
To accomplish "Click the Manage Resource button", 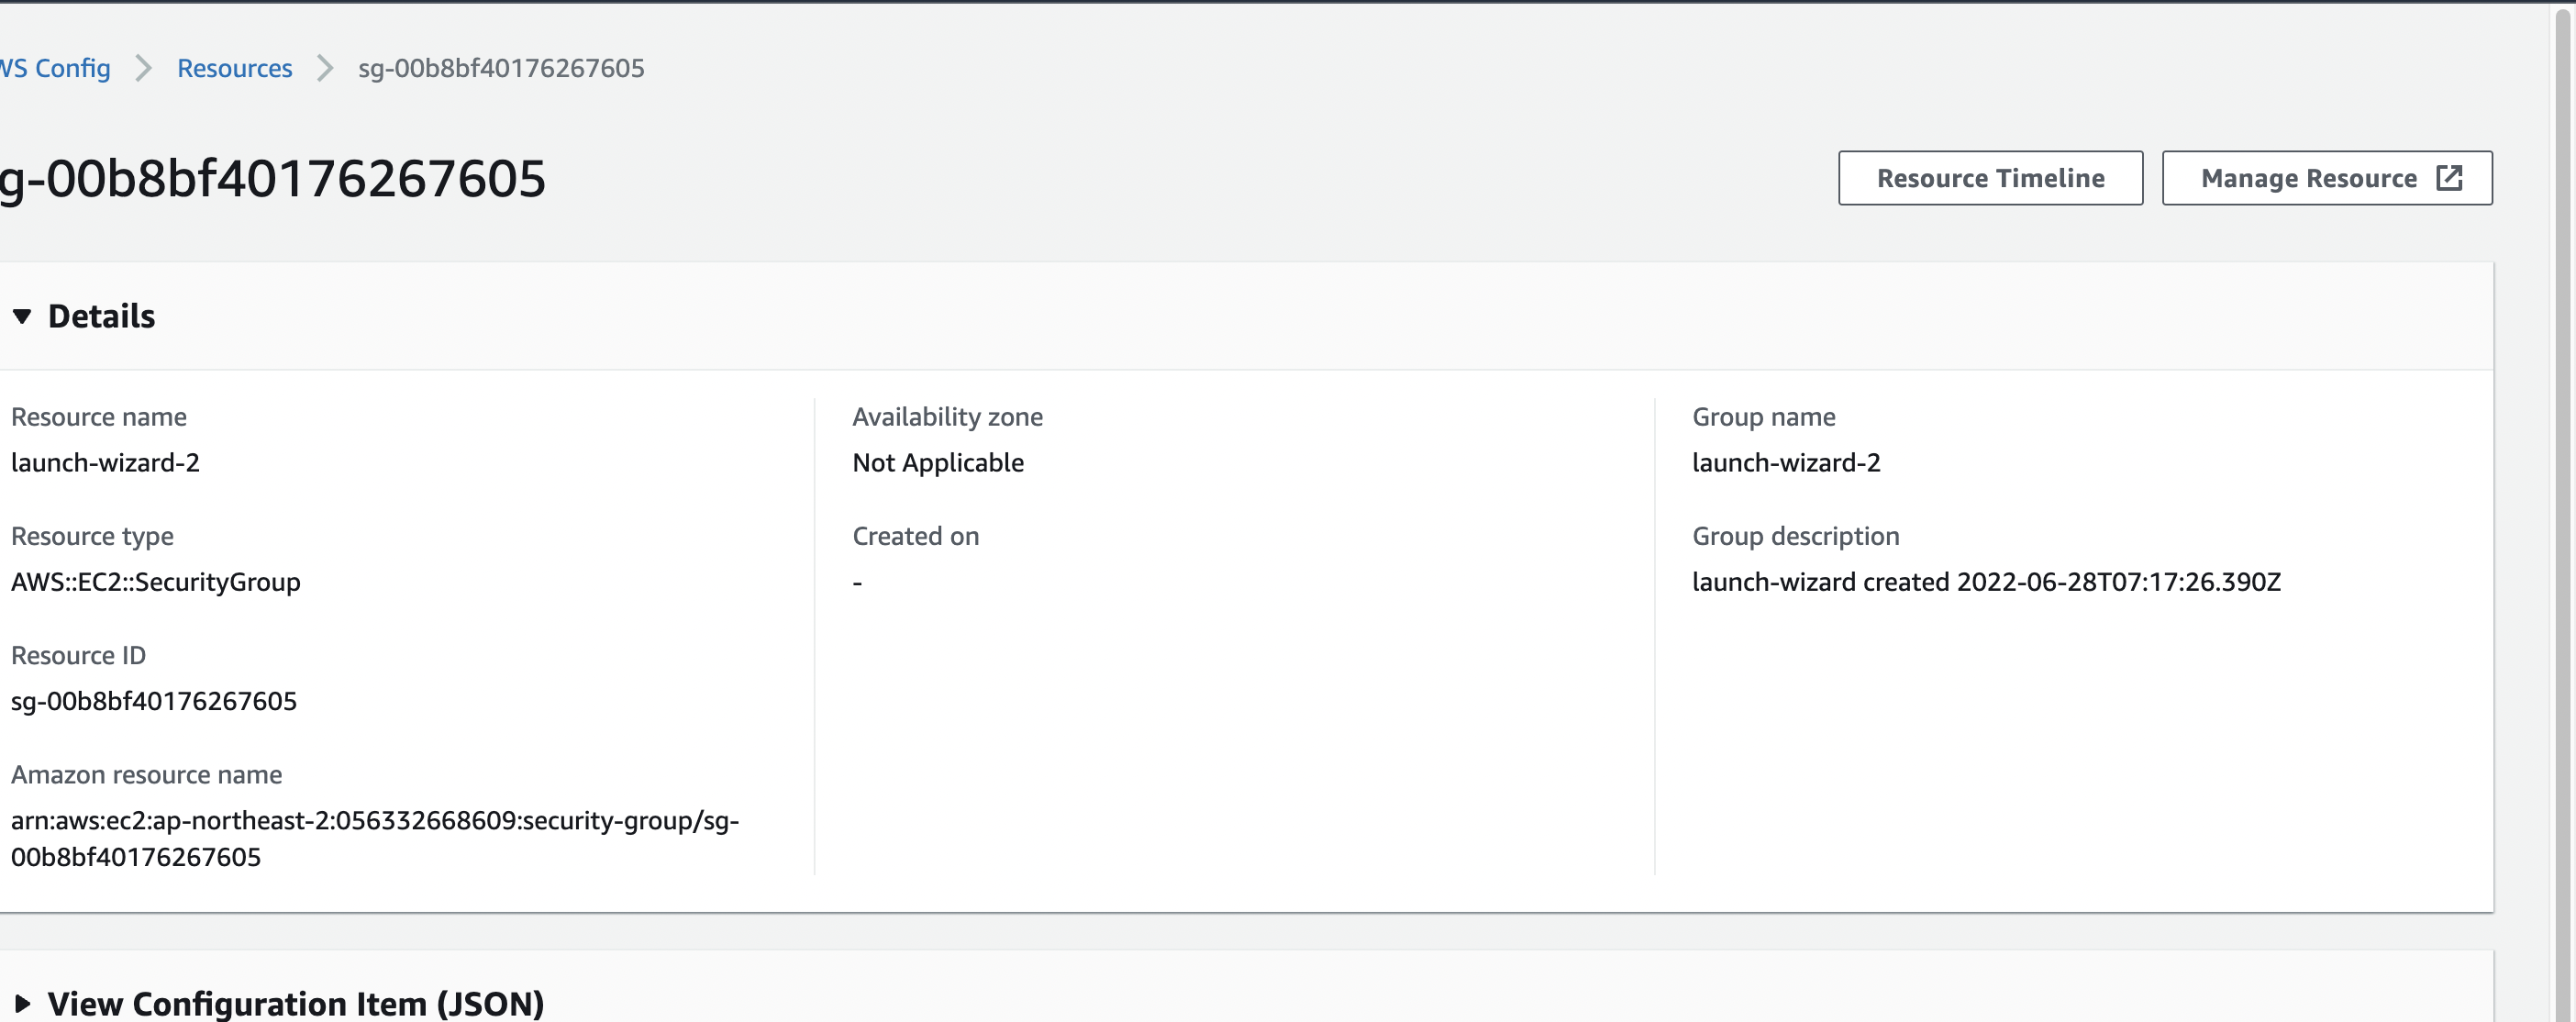I will tap(2327, 178).
